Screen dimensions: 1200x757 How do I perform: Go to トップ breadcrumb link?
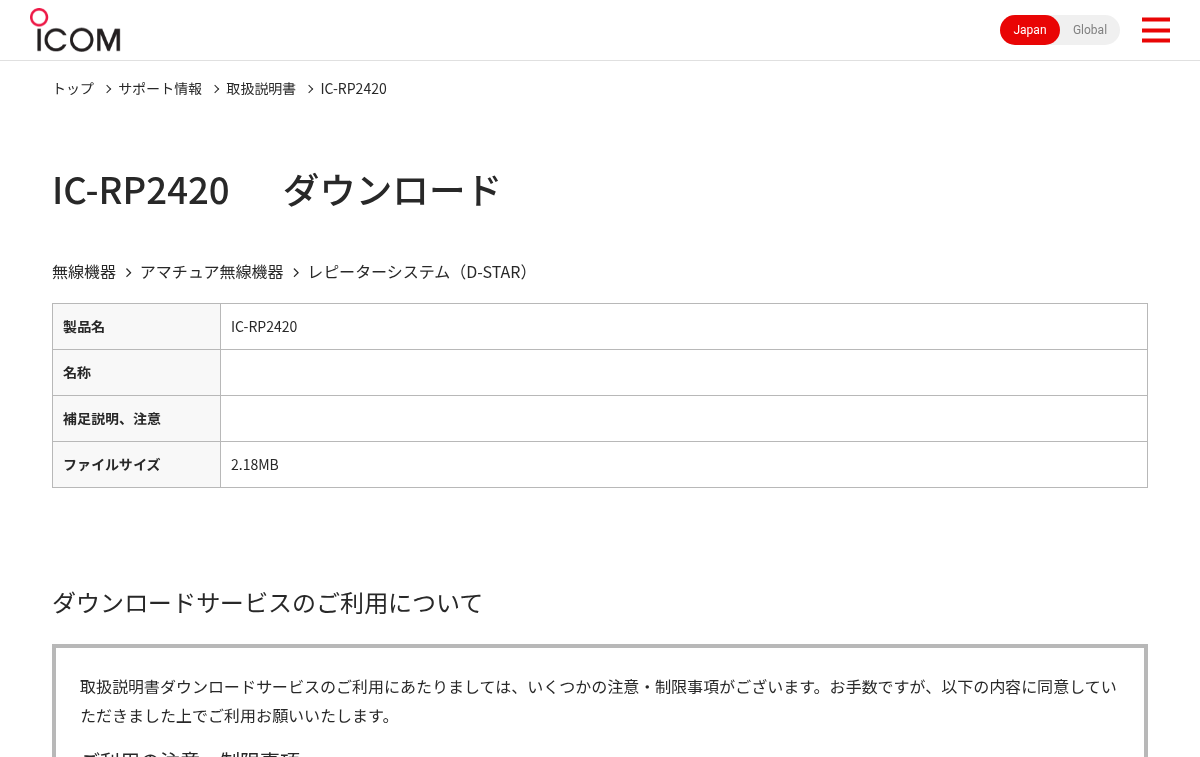[x=73, y=88]
